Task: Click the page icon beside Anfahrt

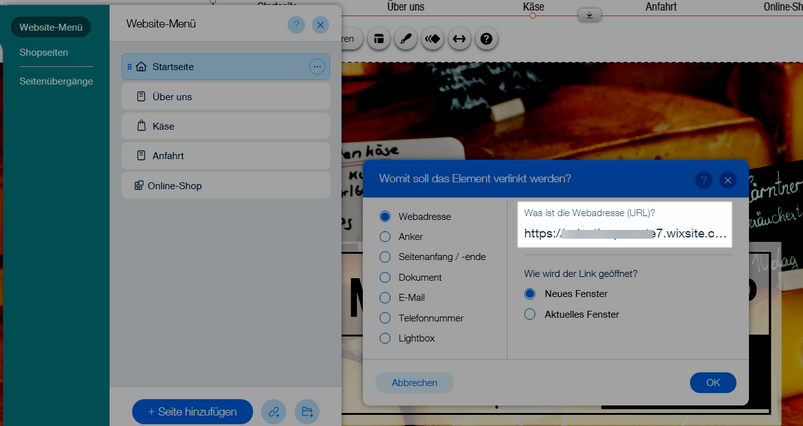Action: pyautogui.click(x=141, y=156)
